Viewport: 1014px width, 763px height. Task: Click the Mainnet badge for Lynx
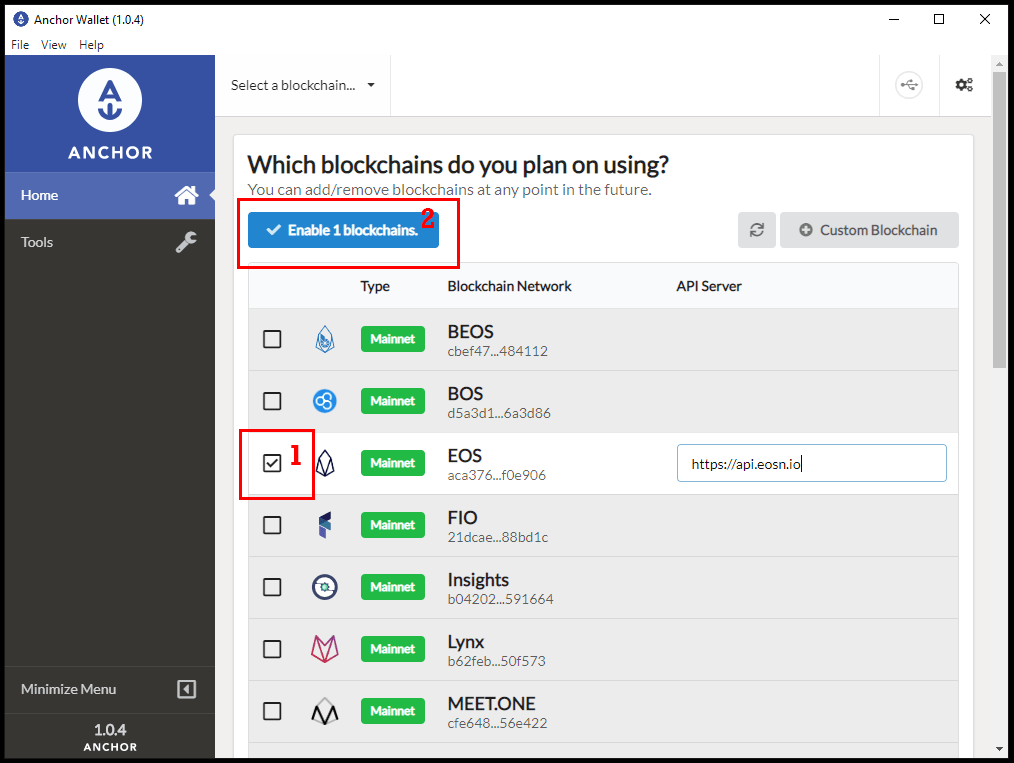tap(393, 649)
